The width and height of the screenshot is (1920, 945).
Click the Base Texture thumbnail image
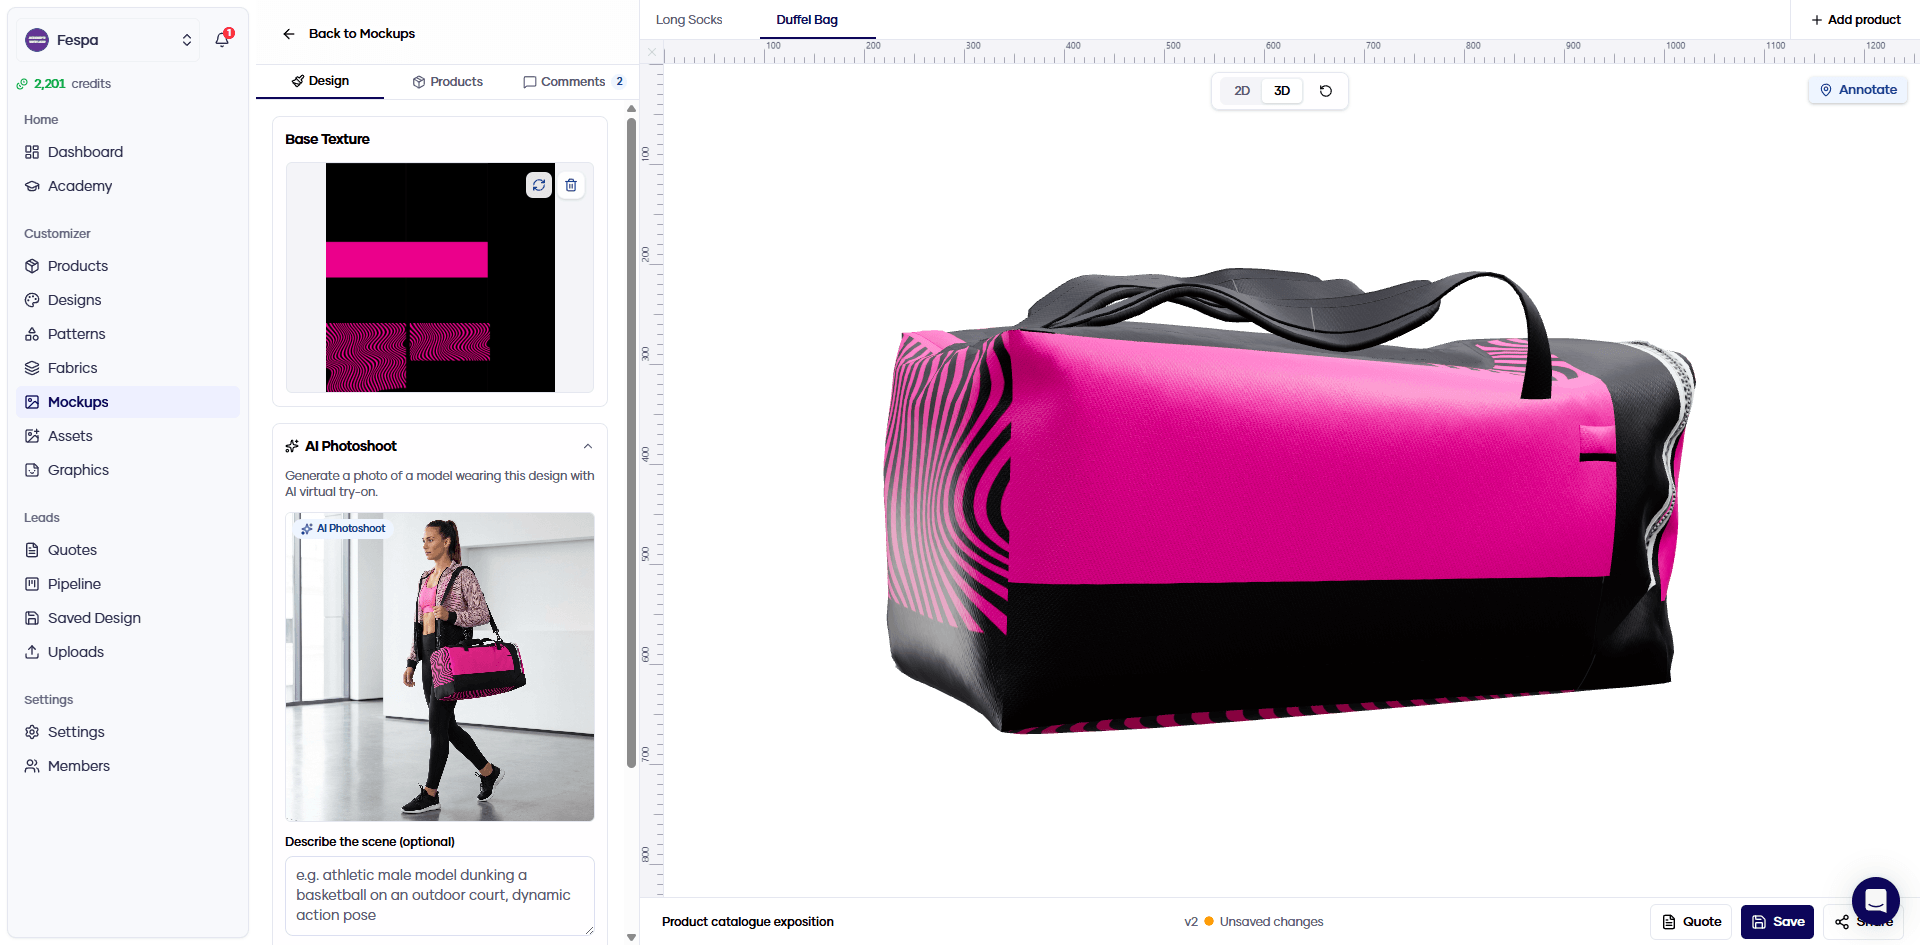click(440, 277)
